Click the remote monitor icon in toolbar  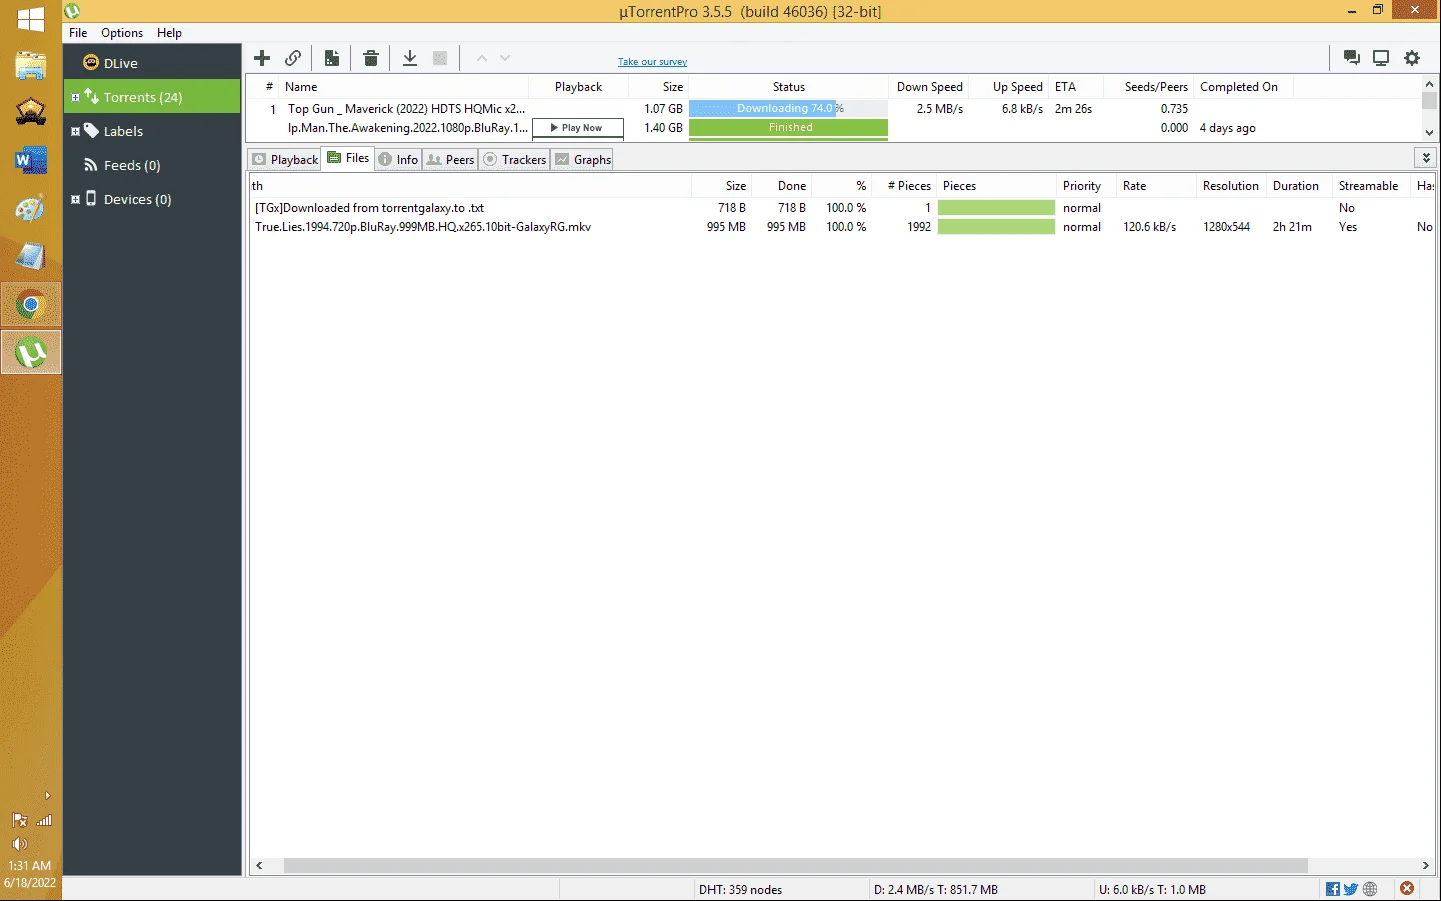point(1381,58)
